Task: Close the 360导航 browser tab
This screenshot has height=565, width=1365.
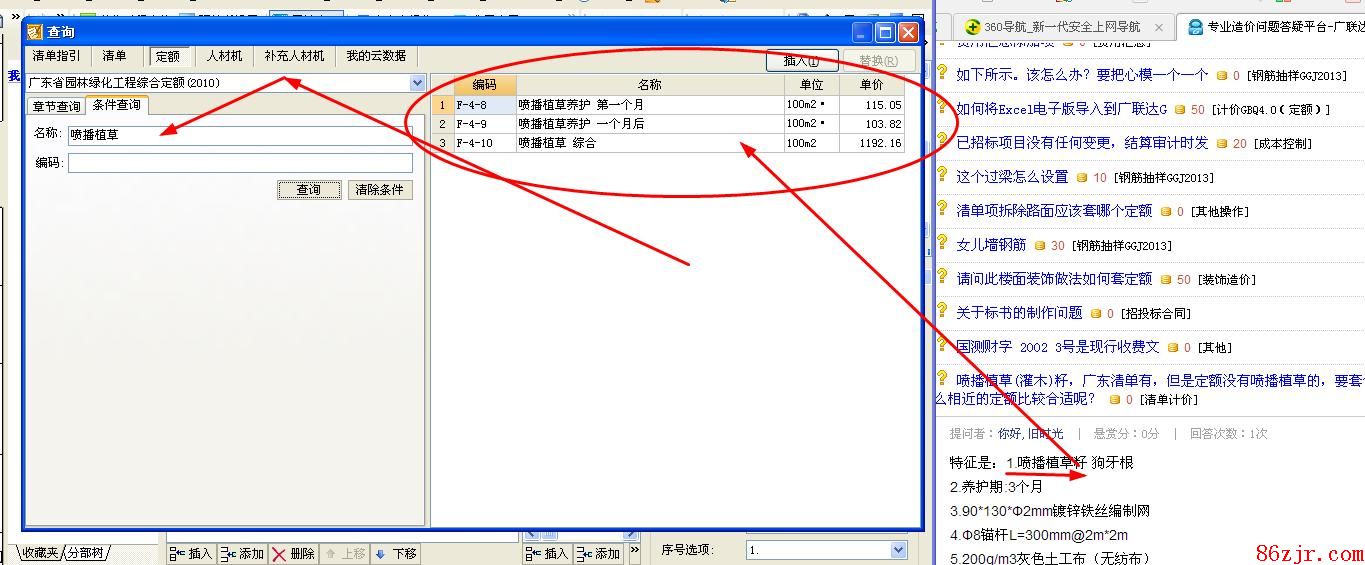Action: coord(1159,28)
